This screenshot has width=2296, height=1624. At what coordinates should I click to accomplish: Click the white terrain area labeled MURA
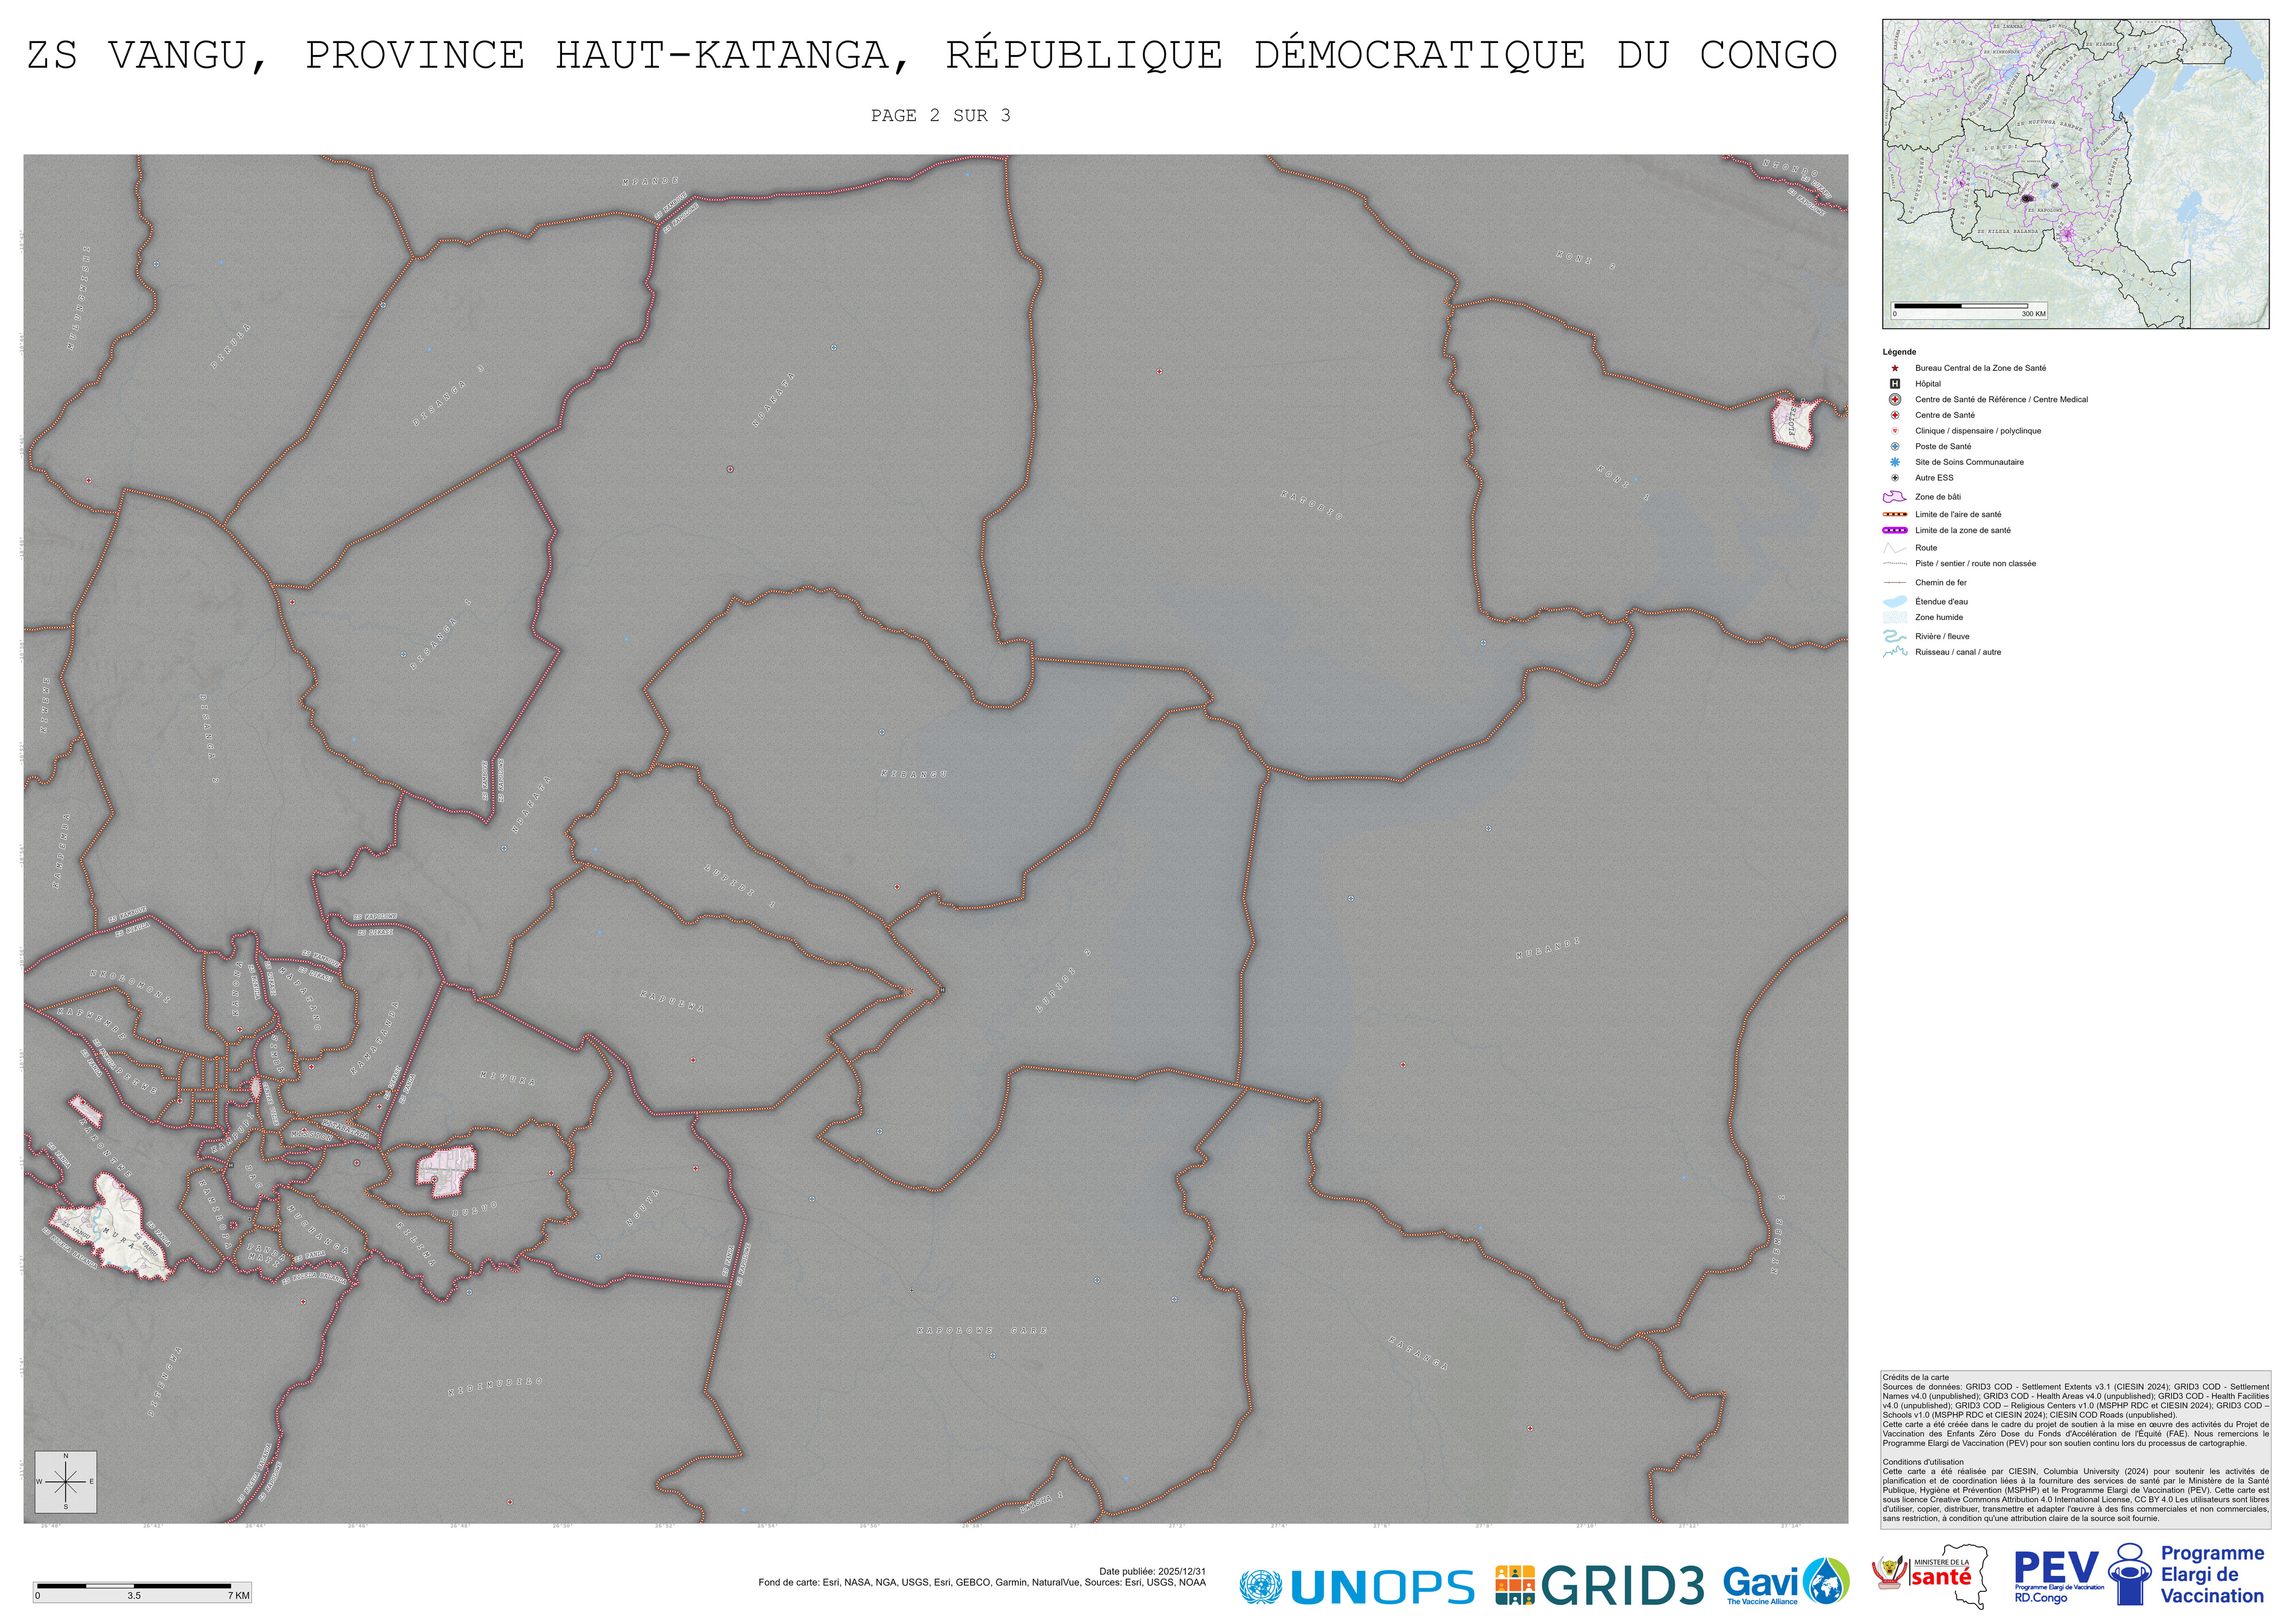click(110, 1228)
